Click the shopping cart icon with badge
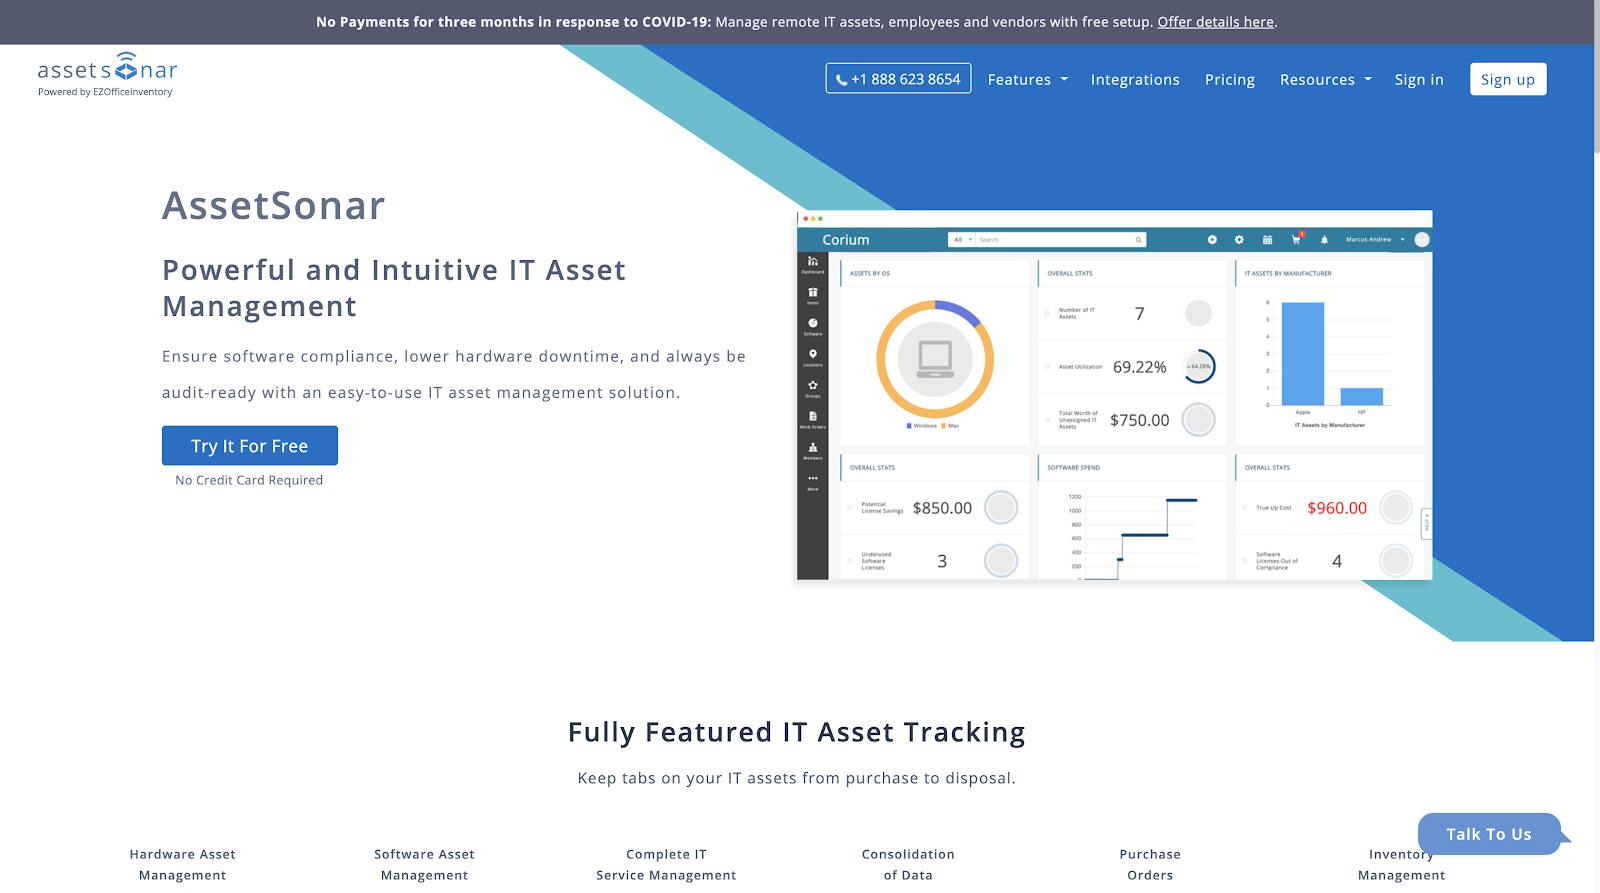Screen dimensions: 1600x893 [1297, 239]
